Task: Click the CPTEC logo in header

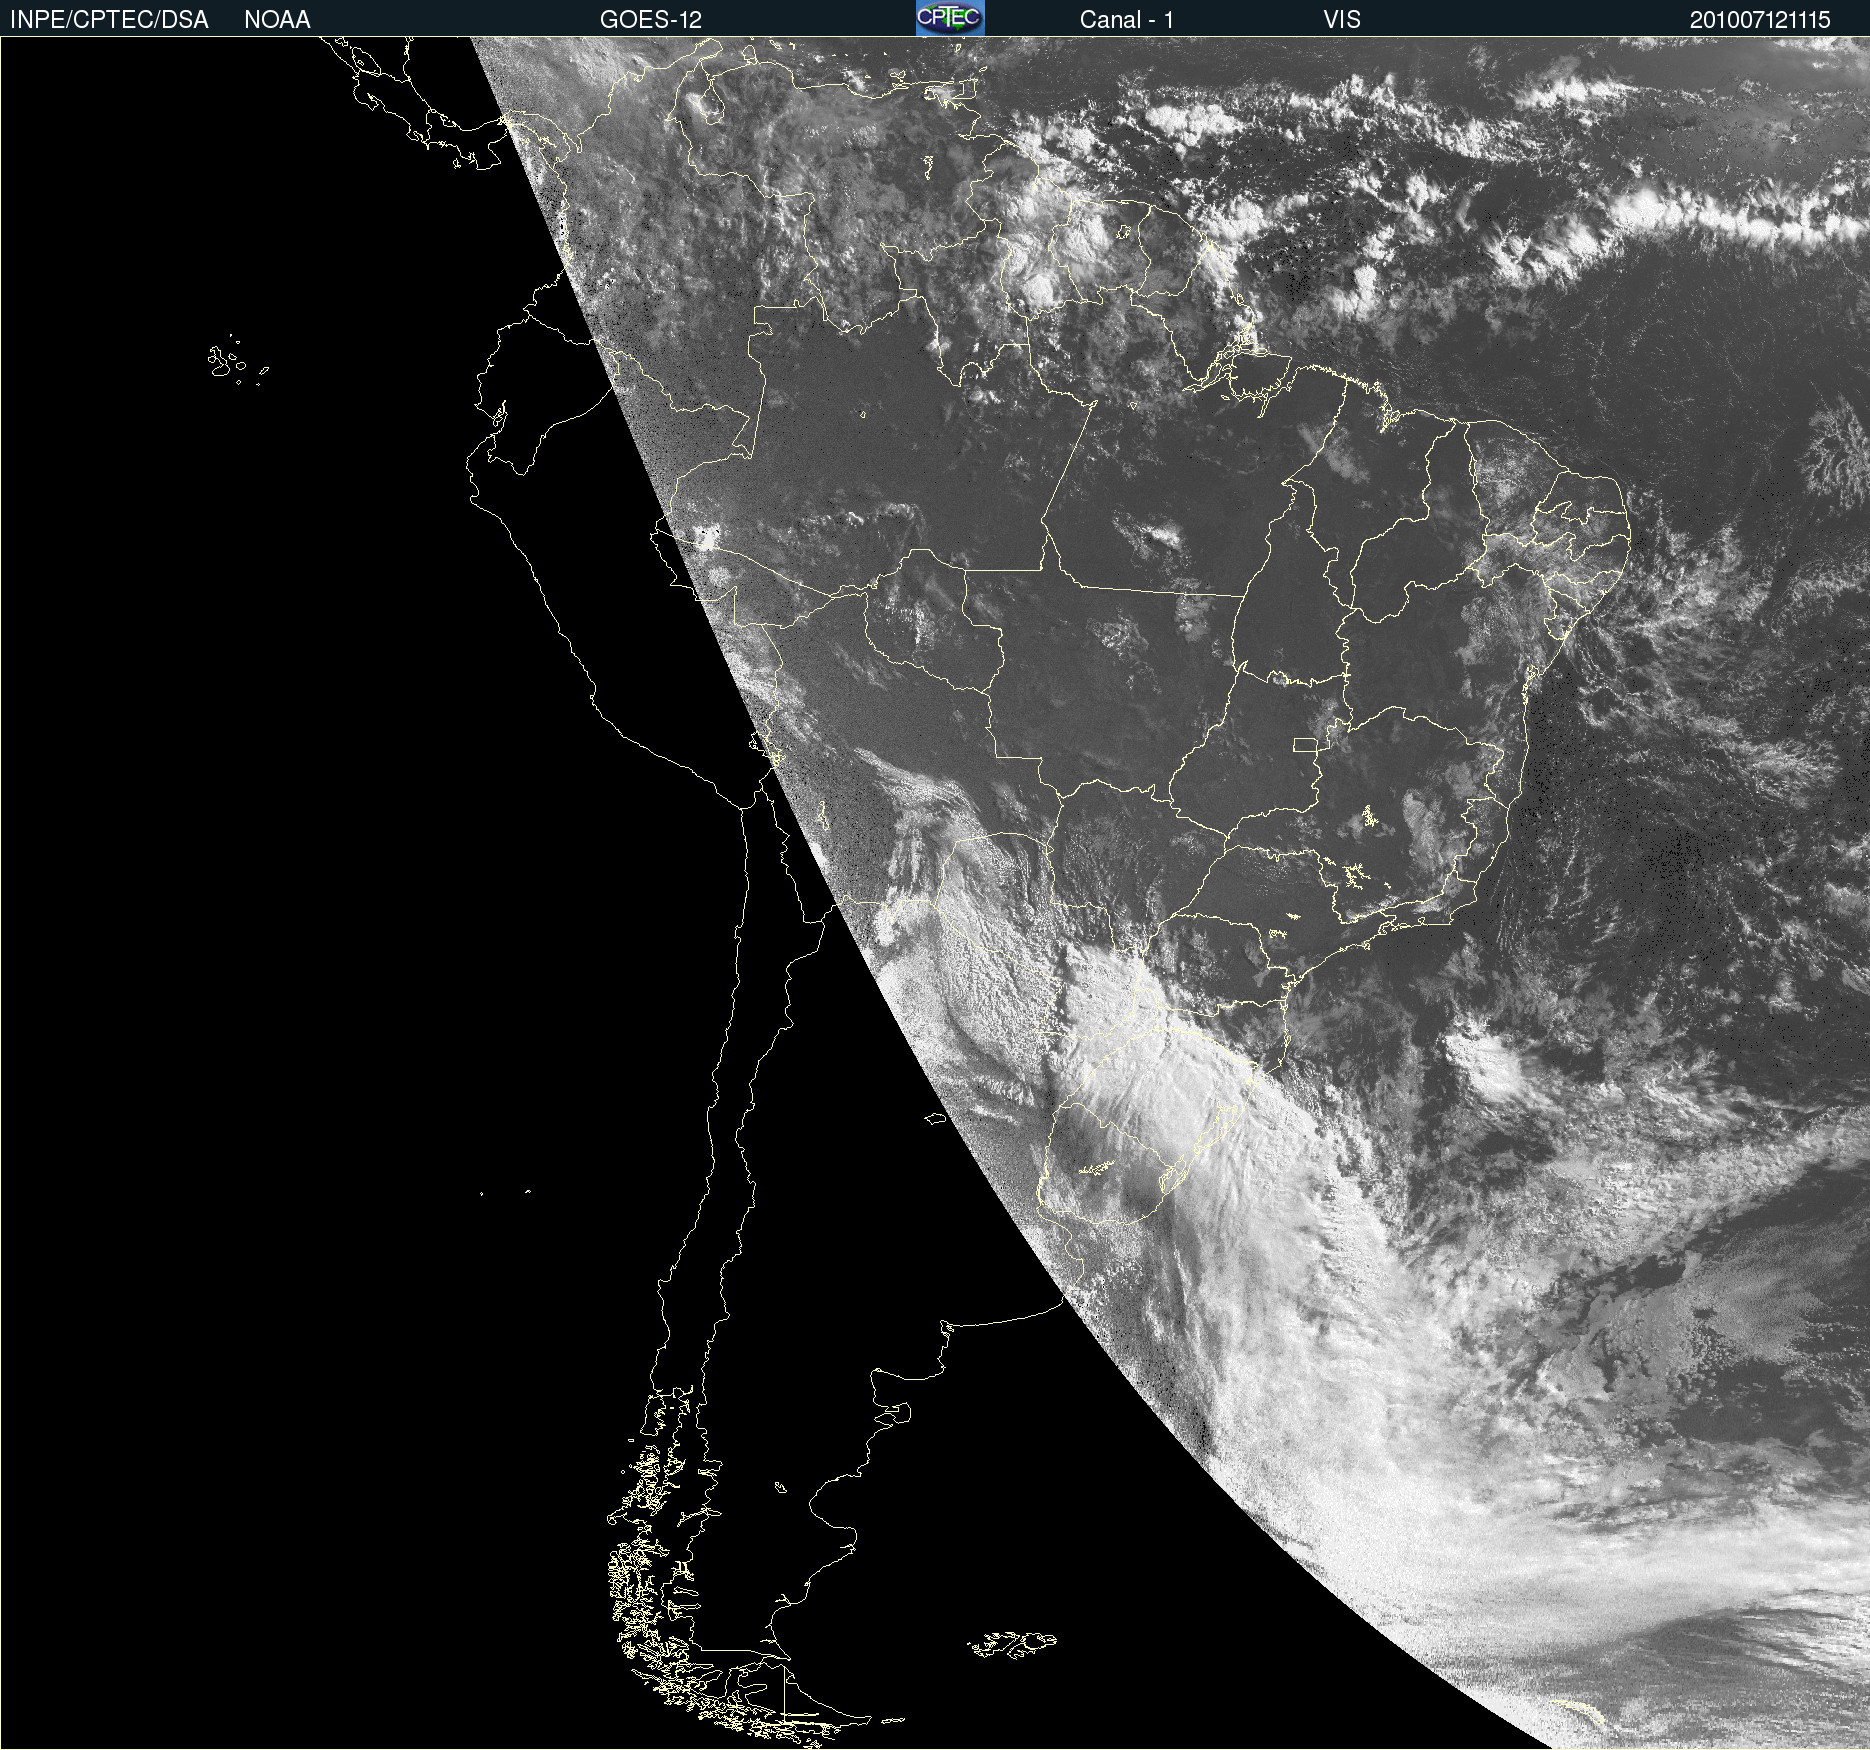Action: [950, 18]
